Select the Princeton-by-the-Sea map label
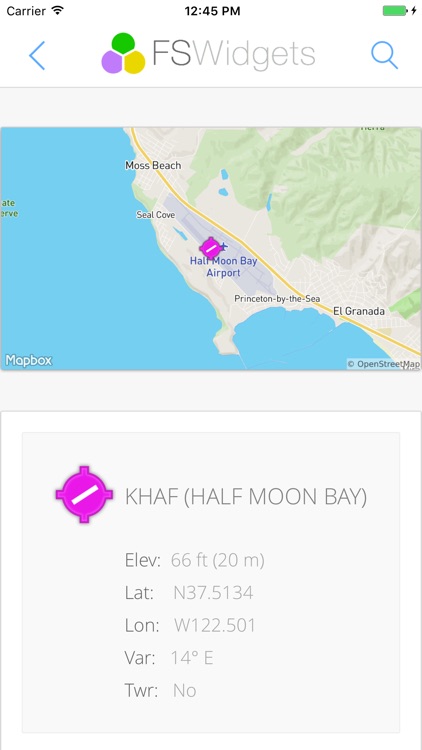Image resolution: width=422 pixels, height=750 pixels. point(277,298)
